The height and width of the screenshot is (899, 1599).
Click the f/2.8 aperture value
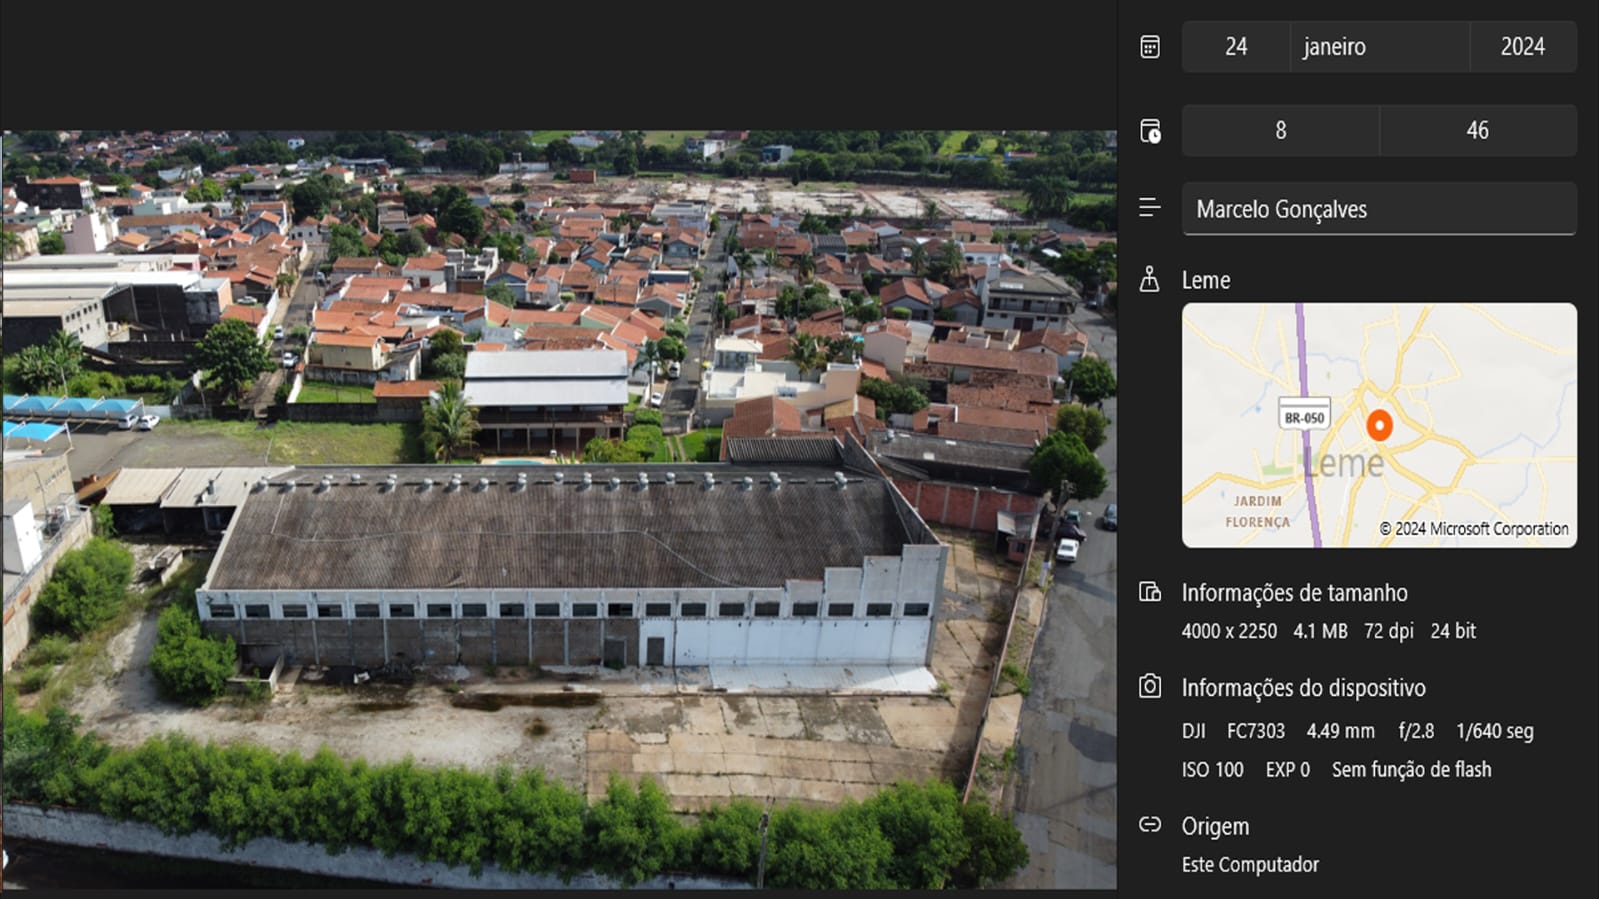point(1416,731)
